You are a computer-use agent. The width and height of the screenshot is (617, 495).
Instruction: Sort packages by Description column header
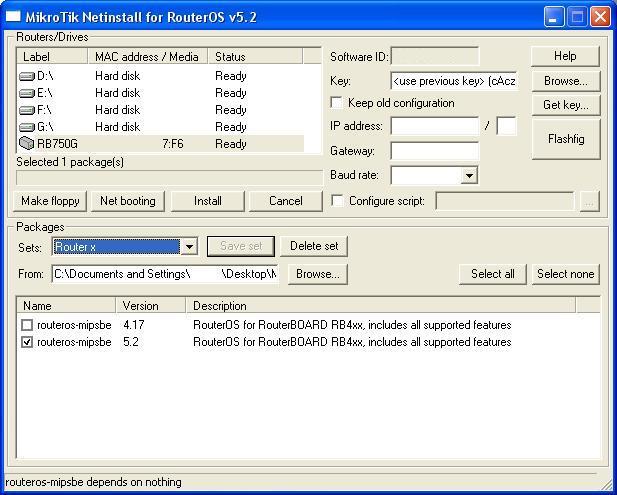click(x=381, y=306)
